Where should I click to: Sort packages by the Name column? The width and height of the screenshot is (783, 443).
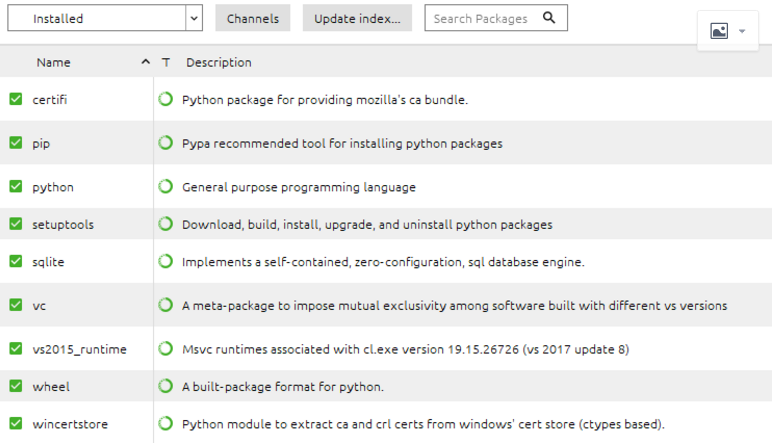(54, 62)
